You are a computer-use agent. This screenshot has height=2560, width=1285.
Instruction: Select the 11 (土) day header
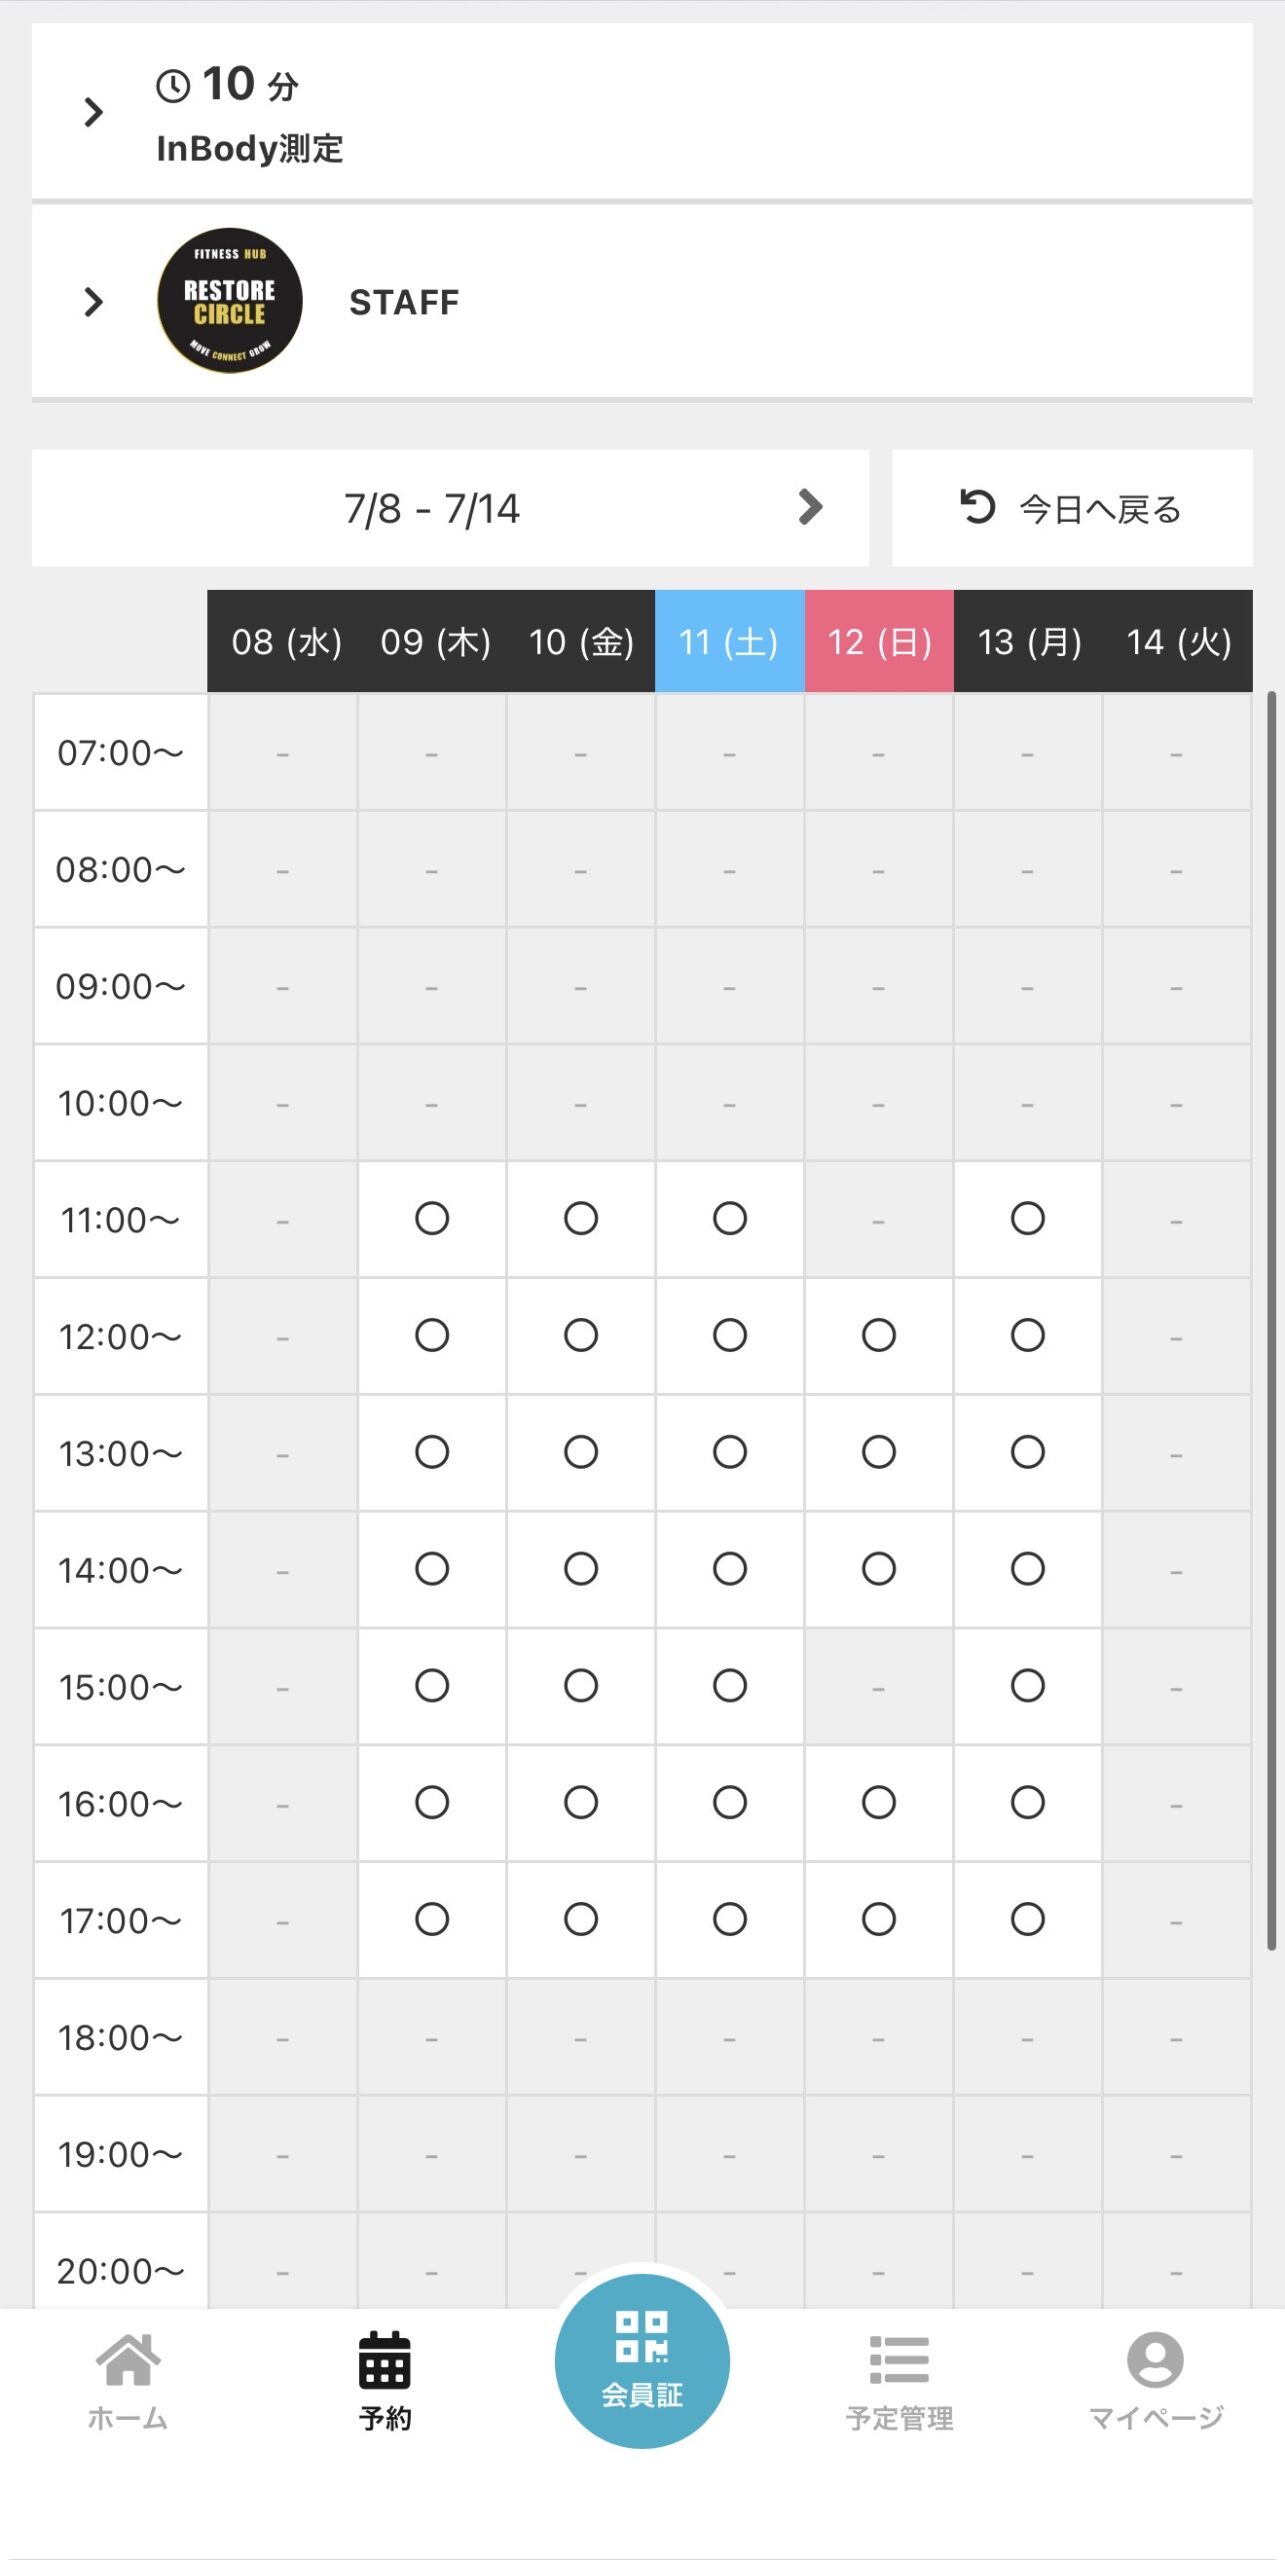point(730,641)
